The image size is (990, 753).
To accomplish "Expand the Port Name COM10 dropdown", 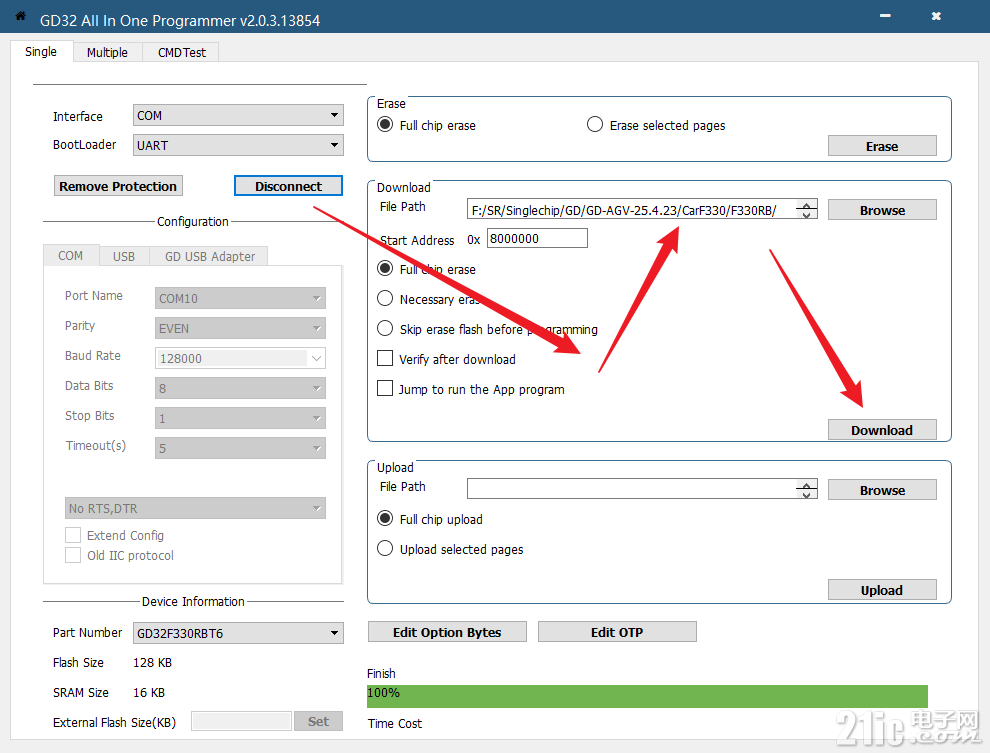I will tap(240, 298).
